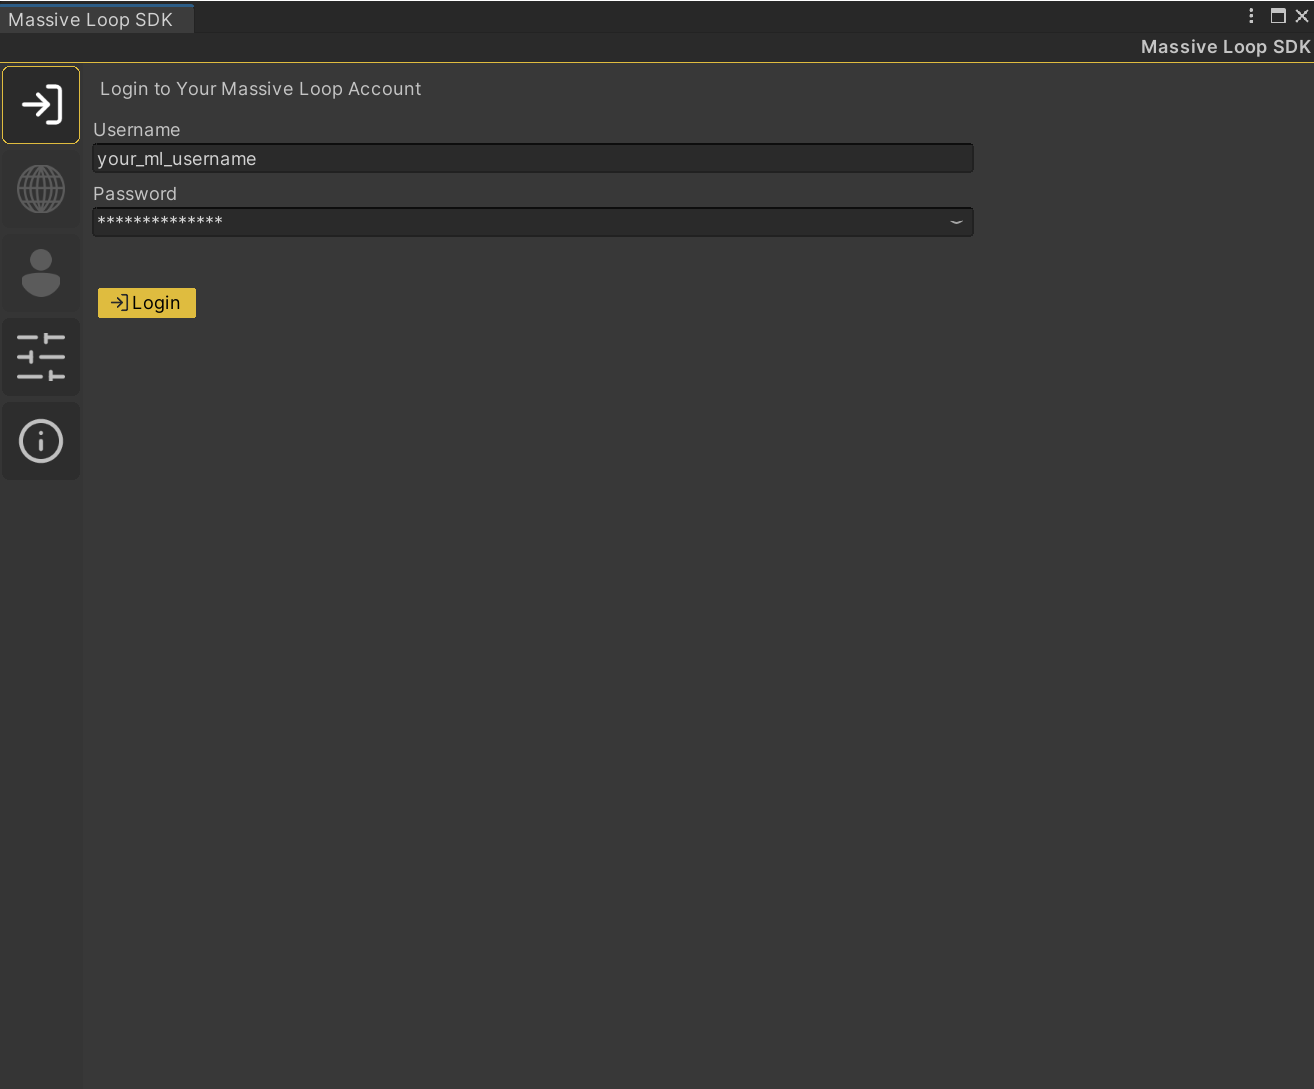1314x1089 pixels.
Task: Close the Massive Loop SDK window
Action: [1302, 16]
